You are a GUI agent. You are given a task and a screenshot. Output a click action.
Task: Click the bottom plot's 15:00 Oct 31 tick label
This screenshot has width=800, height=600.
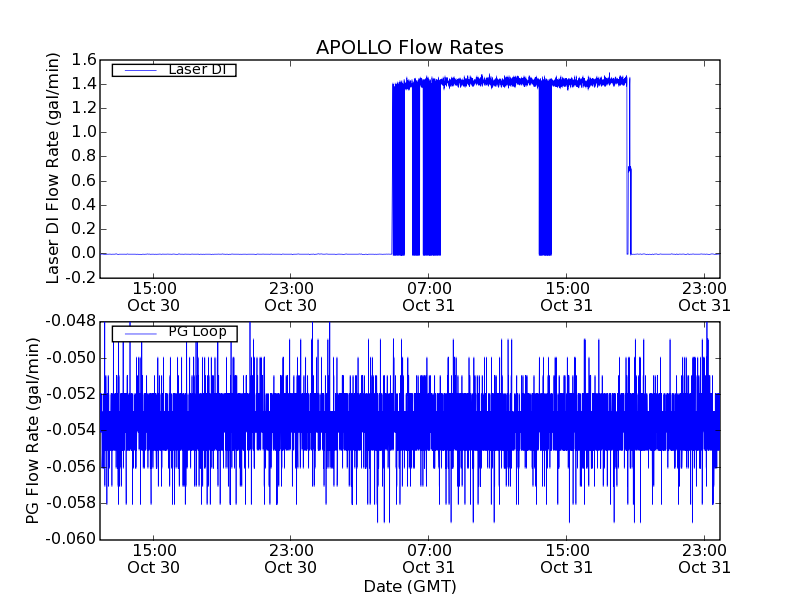[x=566, y=558]
